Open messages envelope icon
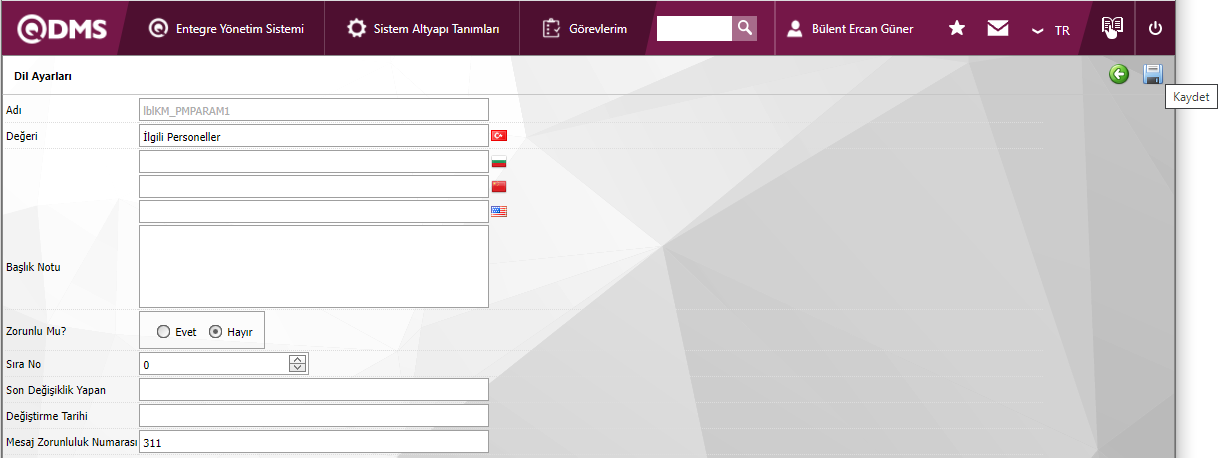Viewport: 1221px width, 458px height. (x=997, y=28)
